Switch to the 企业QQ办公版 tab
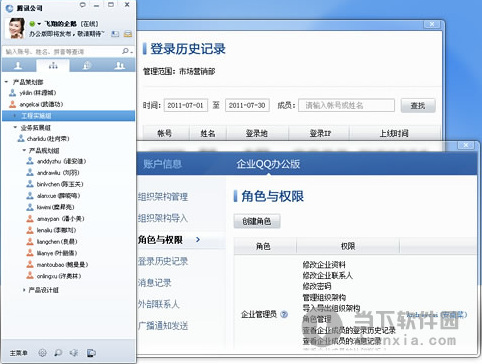This screenshot has height=364, width=482. 268,164
